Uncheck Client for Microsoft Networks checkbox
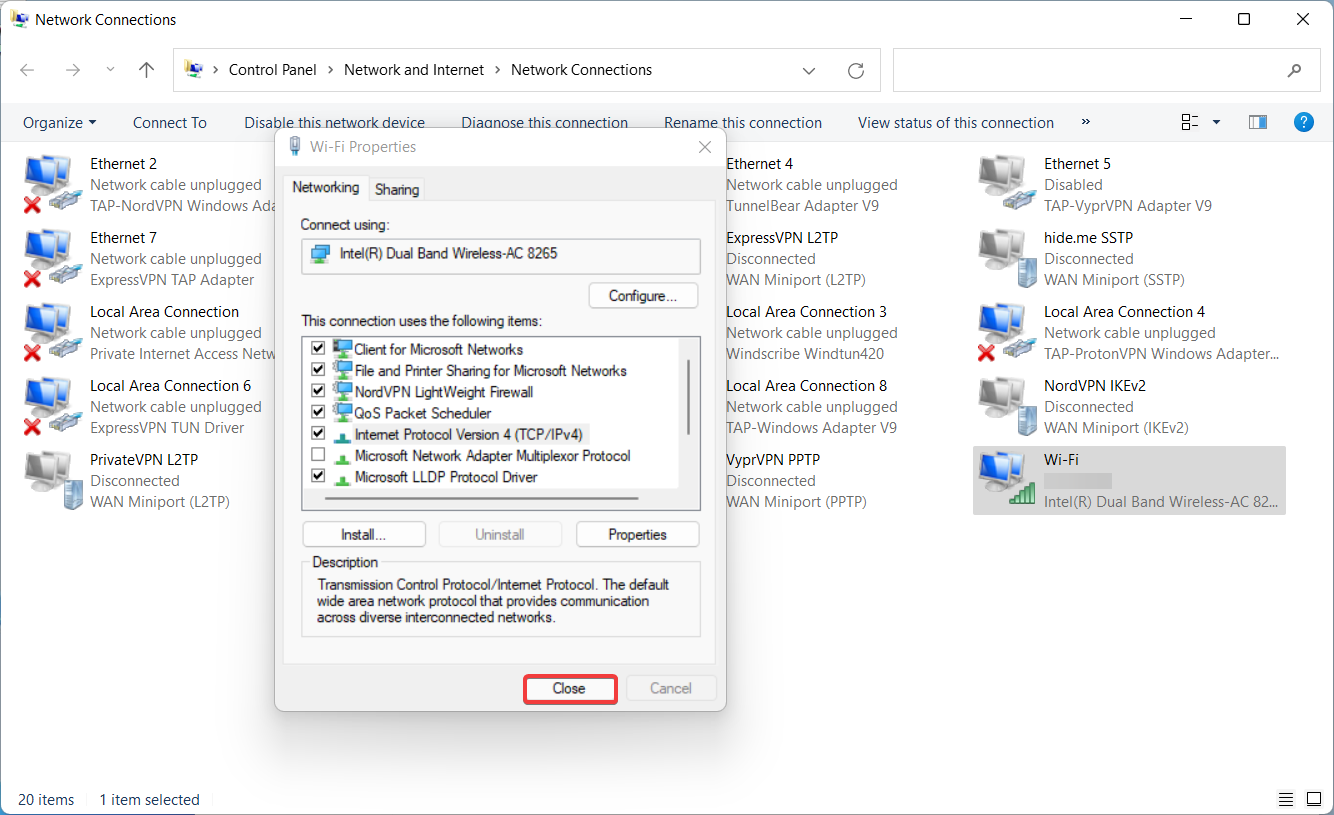This screenshot has width=1334, height=815. (318, 349)
